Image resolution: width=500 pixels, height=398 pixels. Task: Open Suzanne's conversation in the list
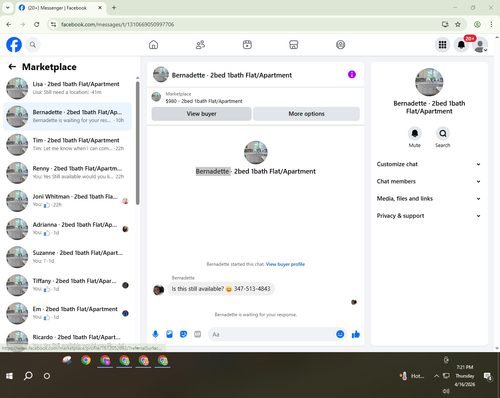pos(67,257)
